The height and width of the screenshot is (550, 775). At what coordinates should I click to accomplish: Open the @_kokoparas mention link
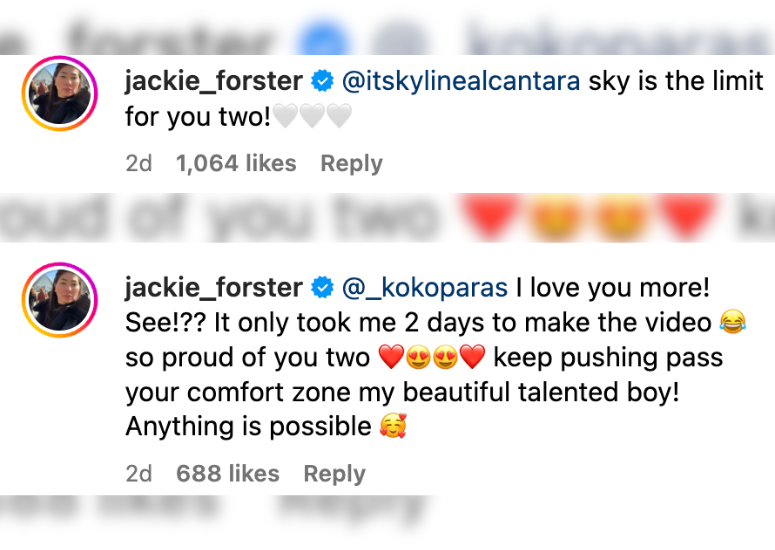click(x=426, y=289)
